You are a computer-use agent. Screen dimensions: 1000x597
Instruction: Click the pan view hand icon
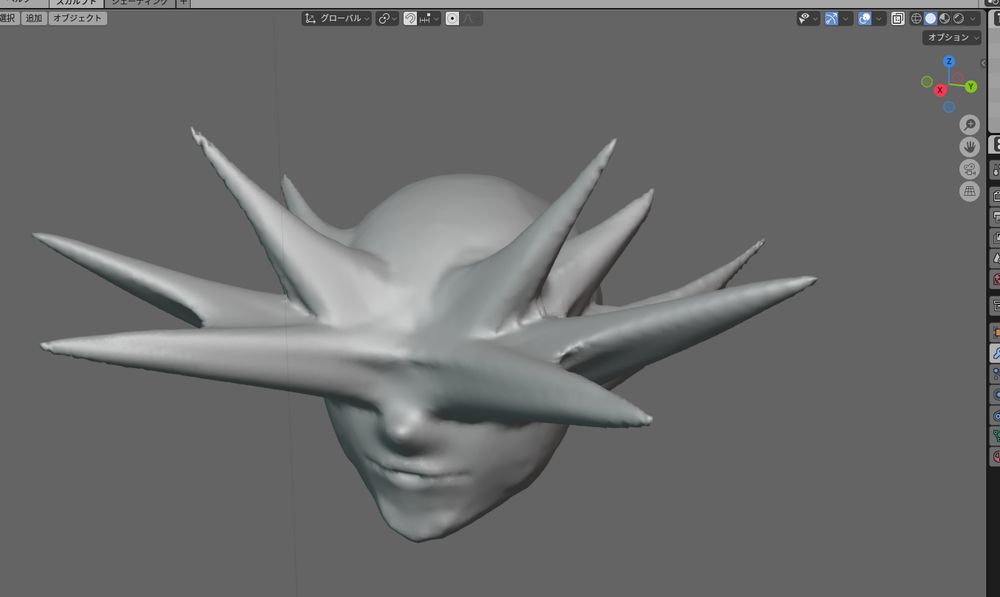coord(969,147)
